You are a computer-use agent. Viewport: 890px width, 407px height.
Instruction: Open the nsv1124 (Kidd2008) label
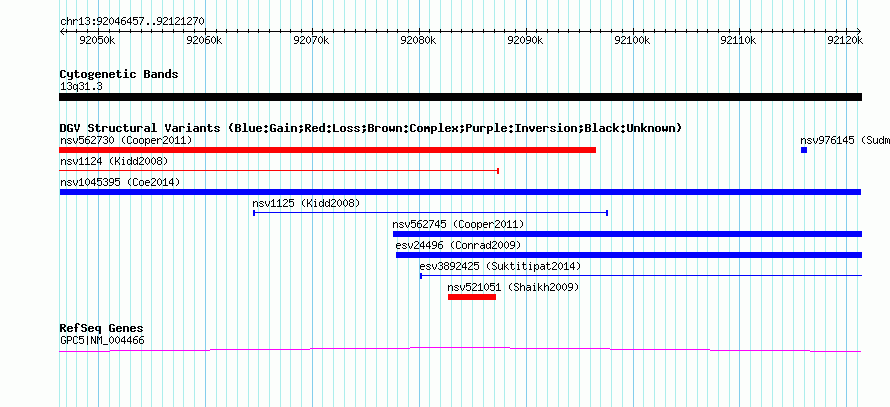point(114,161)
